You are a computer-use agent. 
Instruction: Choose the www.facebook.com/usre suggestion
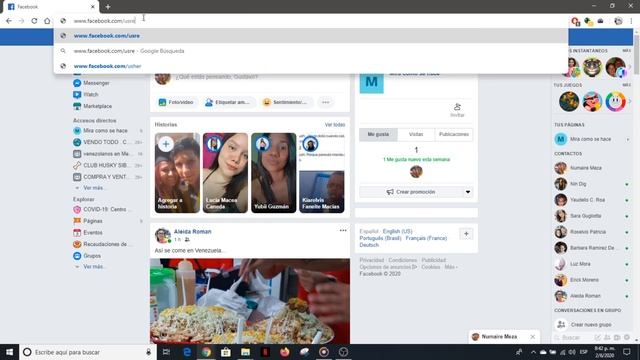pyautogui.click(x=311, y=36)
